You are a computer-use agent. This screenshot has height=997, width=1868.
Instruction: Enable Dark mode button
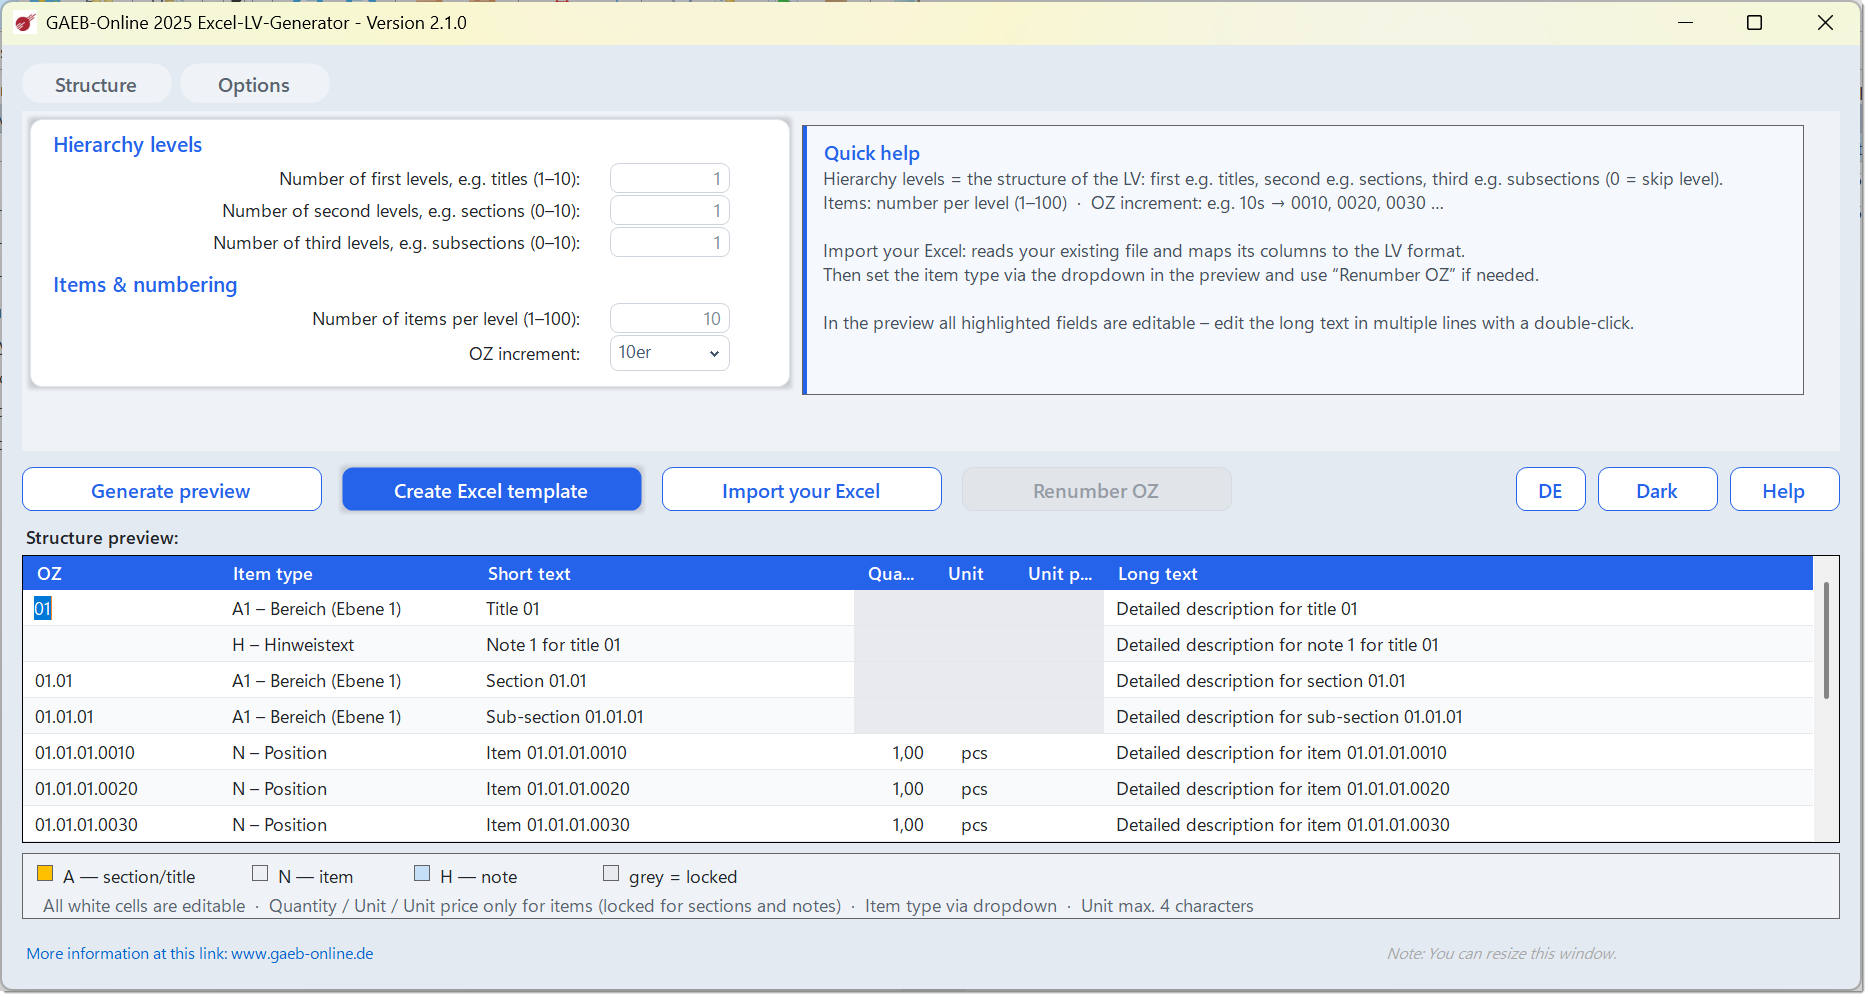point(1657,490)
